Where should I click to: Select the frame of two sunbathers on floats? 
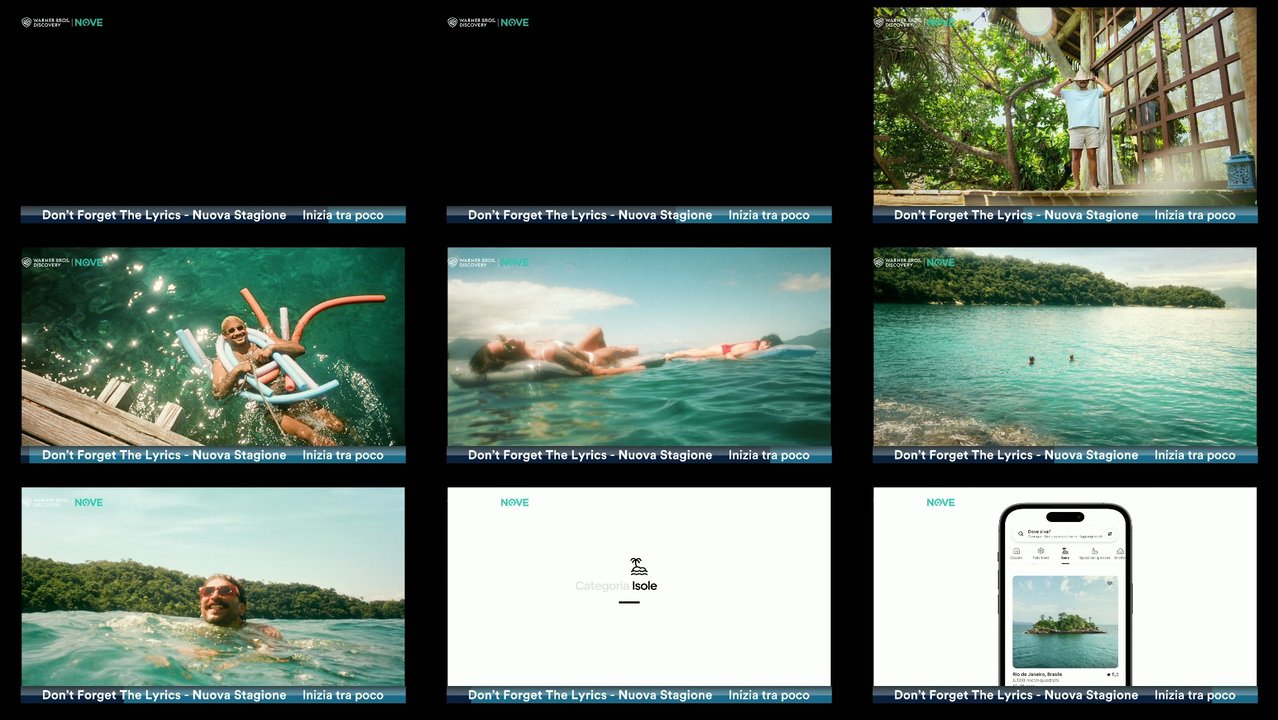coord(639,347)
